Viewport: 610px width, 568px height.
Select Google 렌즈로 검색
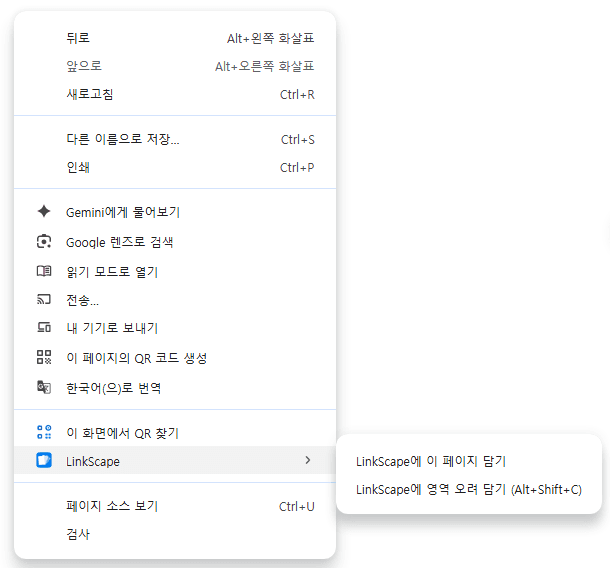click(175, 242)
